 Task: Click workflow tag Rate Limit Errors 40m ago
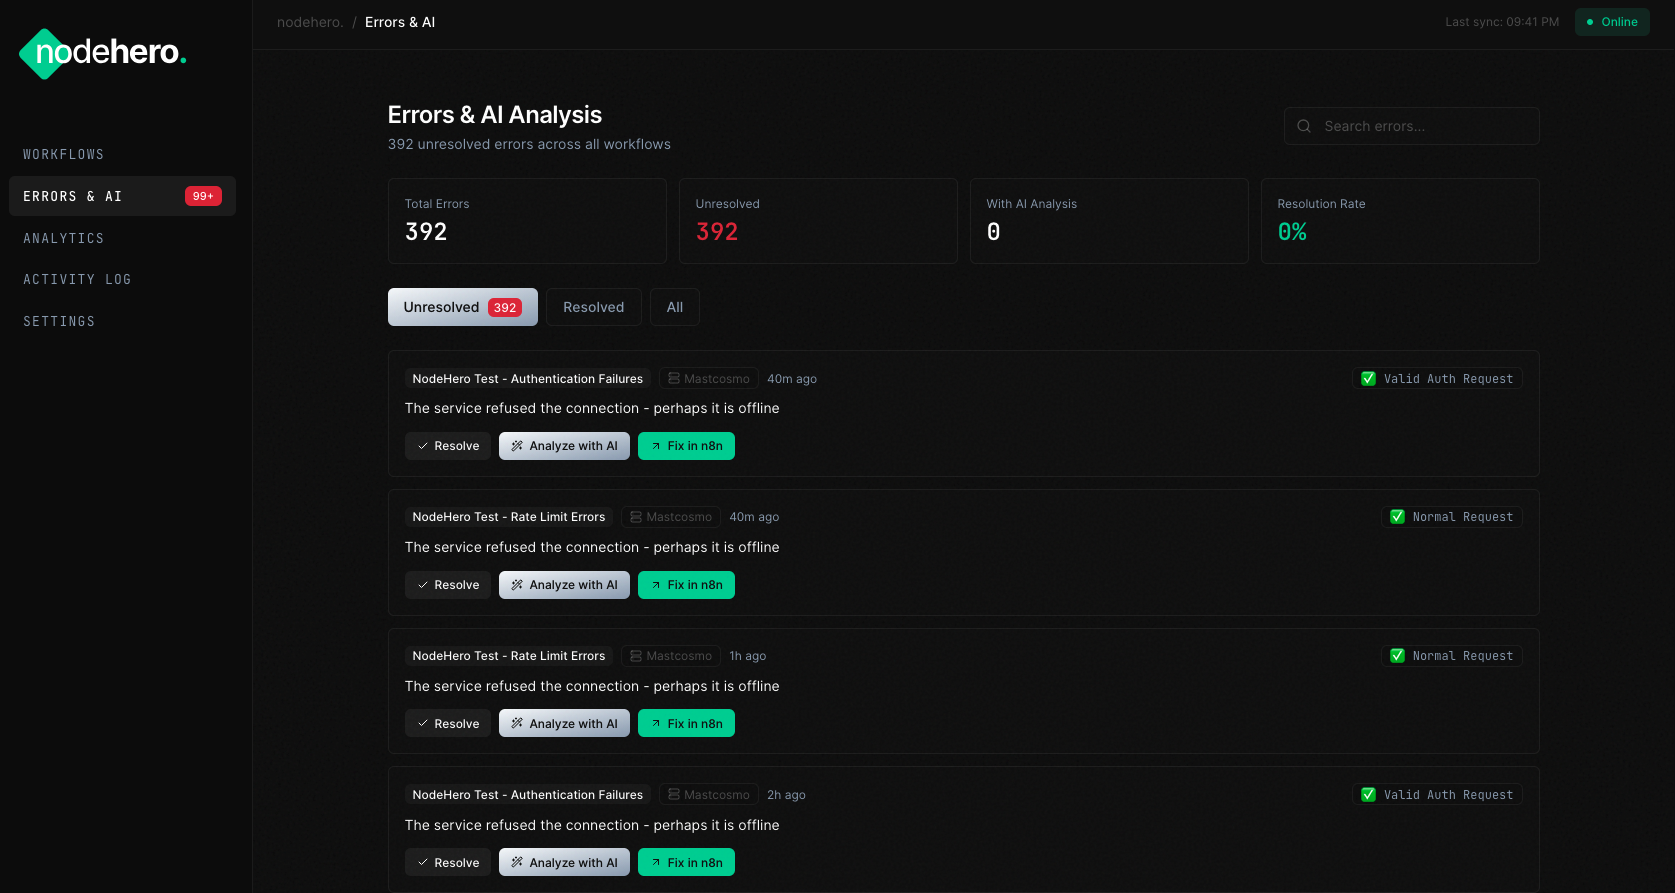pos(509,517)
